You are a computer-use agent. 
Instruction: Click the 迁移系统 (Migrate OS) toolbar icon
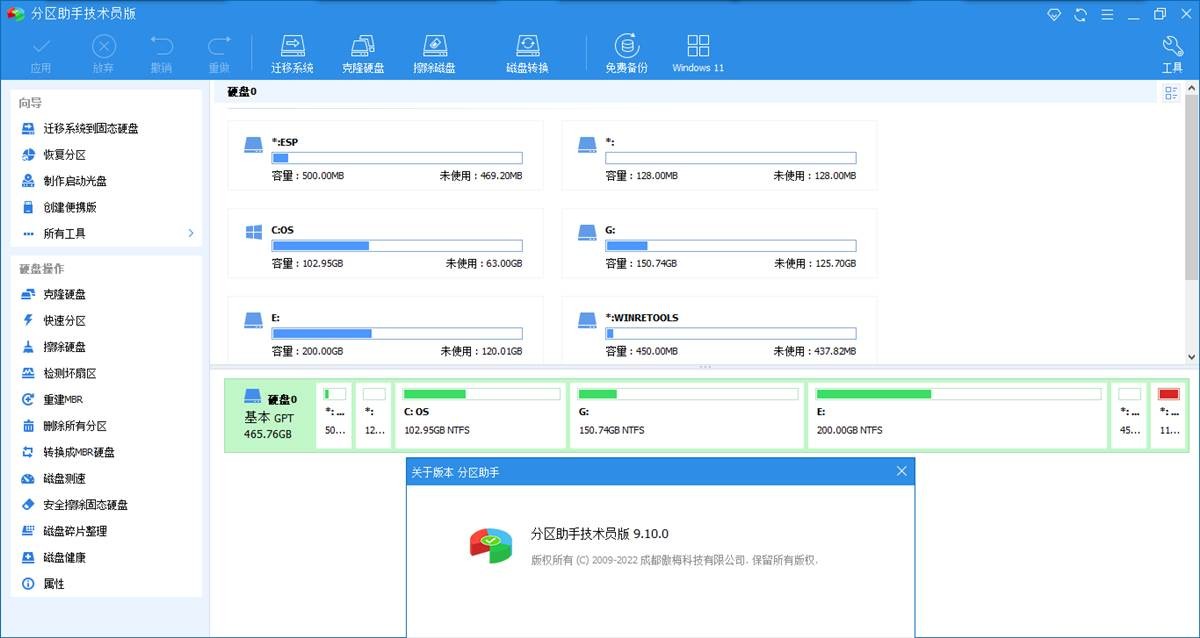point(292,53)
